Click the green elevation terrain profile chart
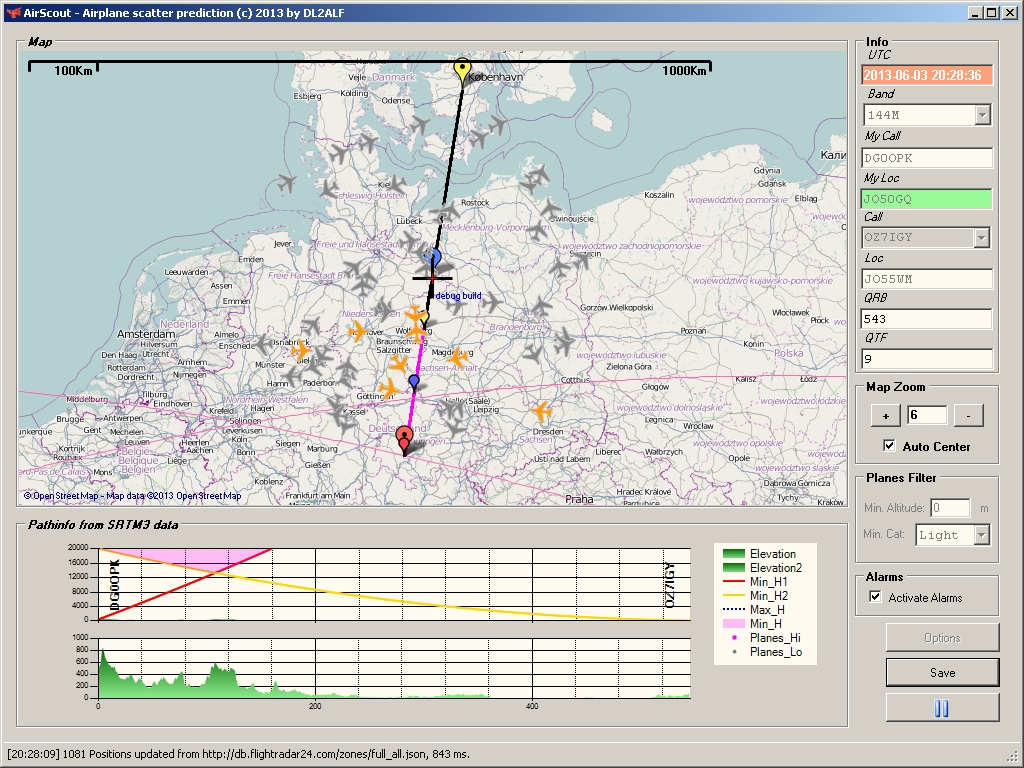This screenshot has width=1024, height=768. 394,668
